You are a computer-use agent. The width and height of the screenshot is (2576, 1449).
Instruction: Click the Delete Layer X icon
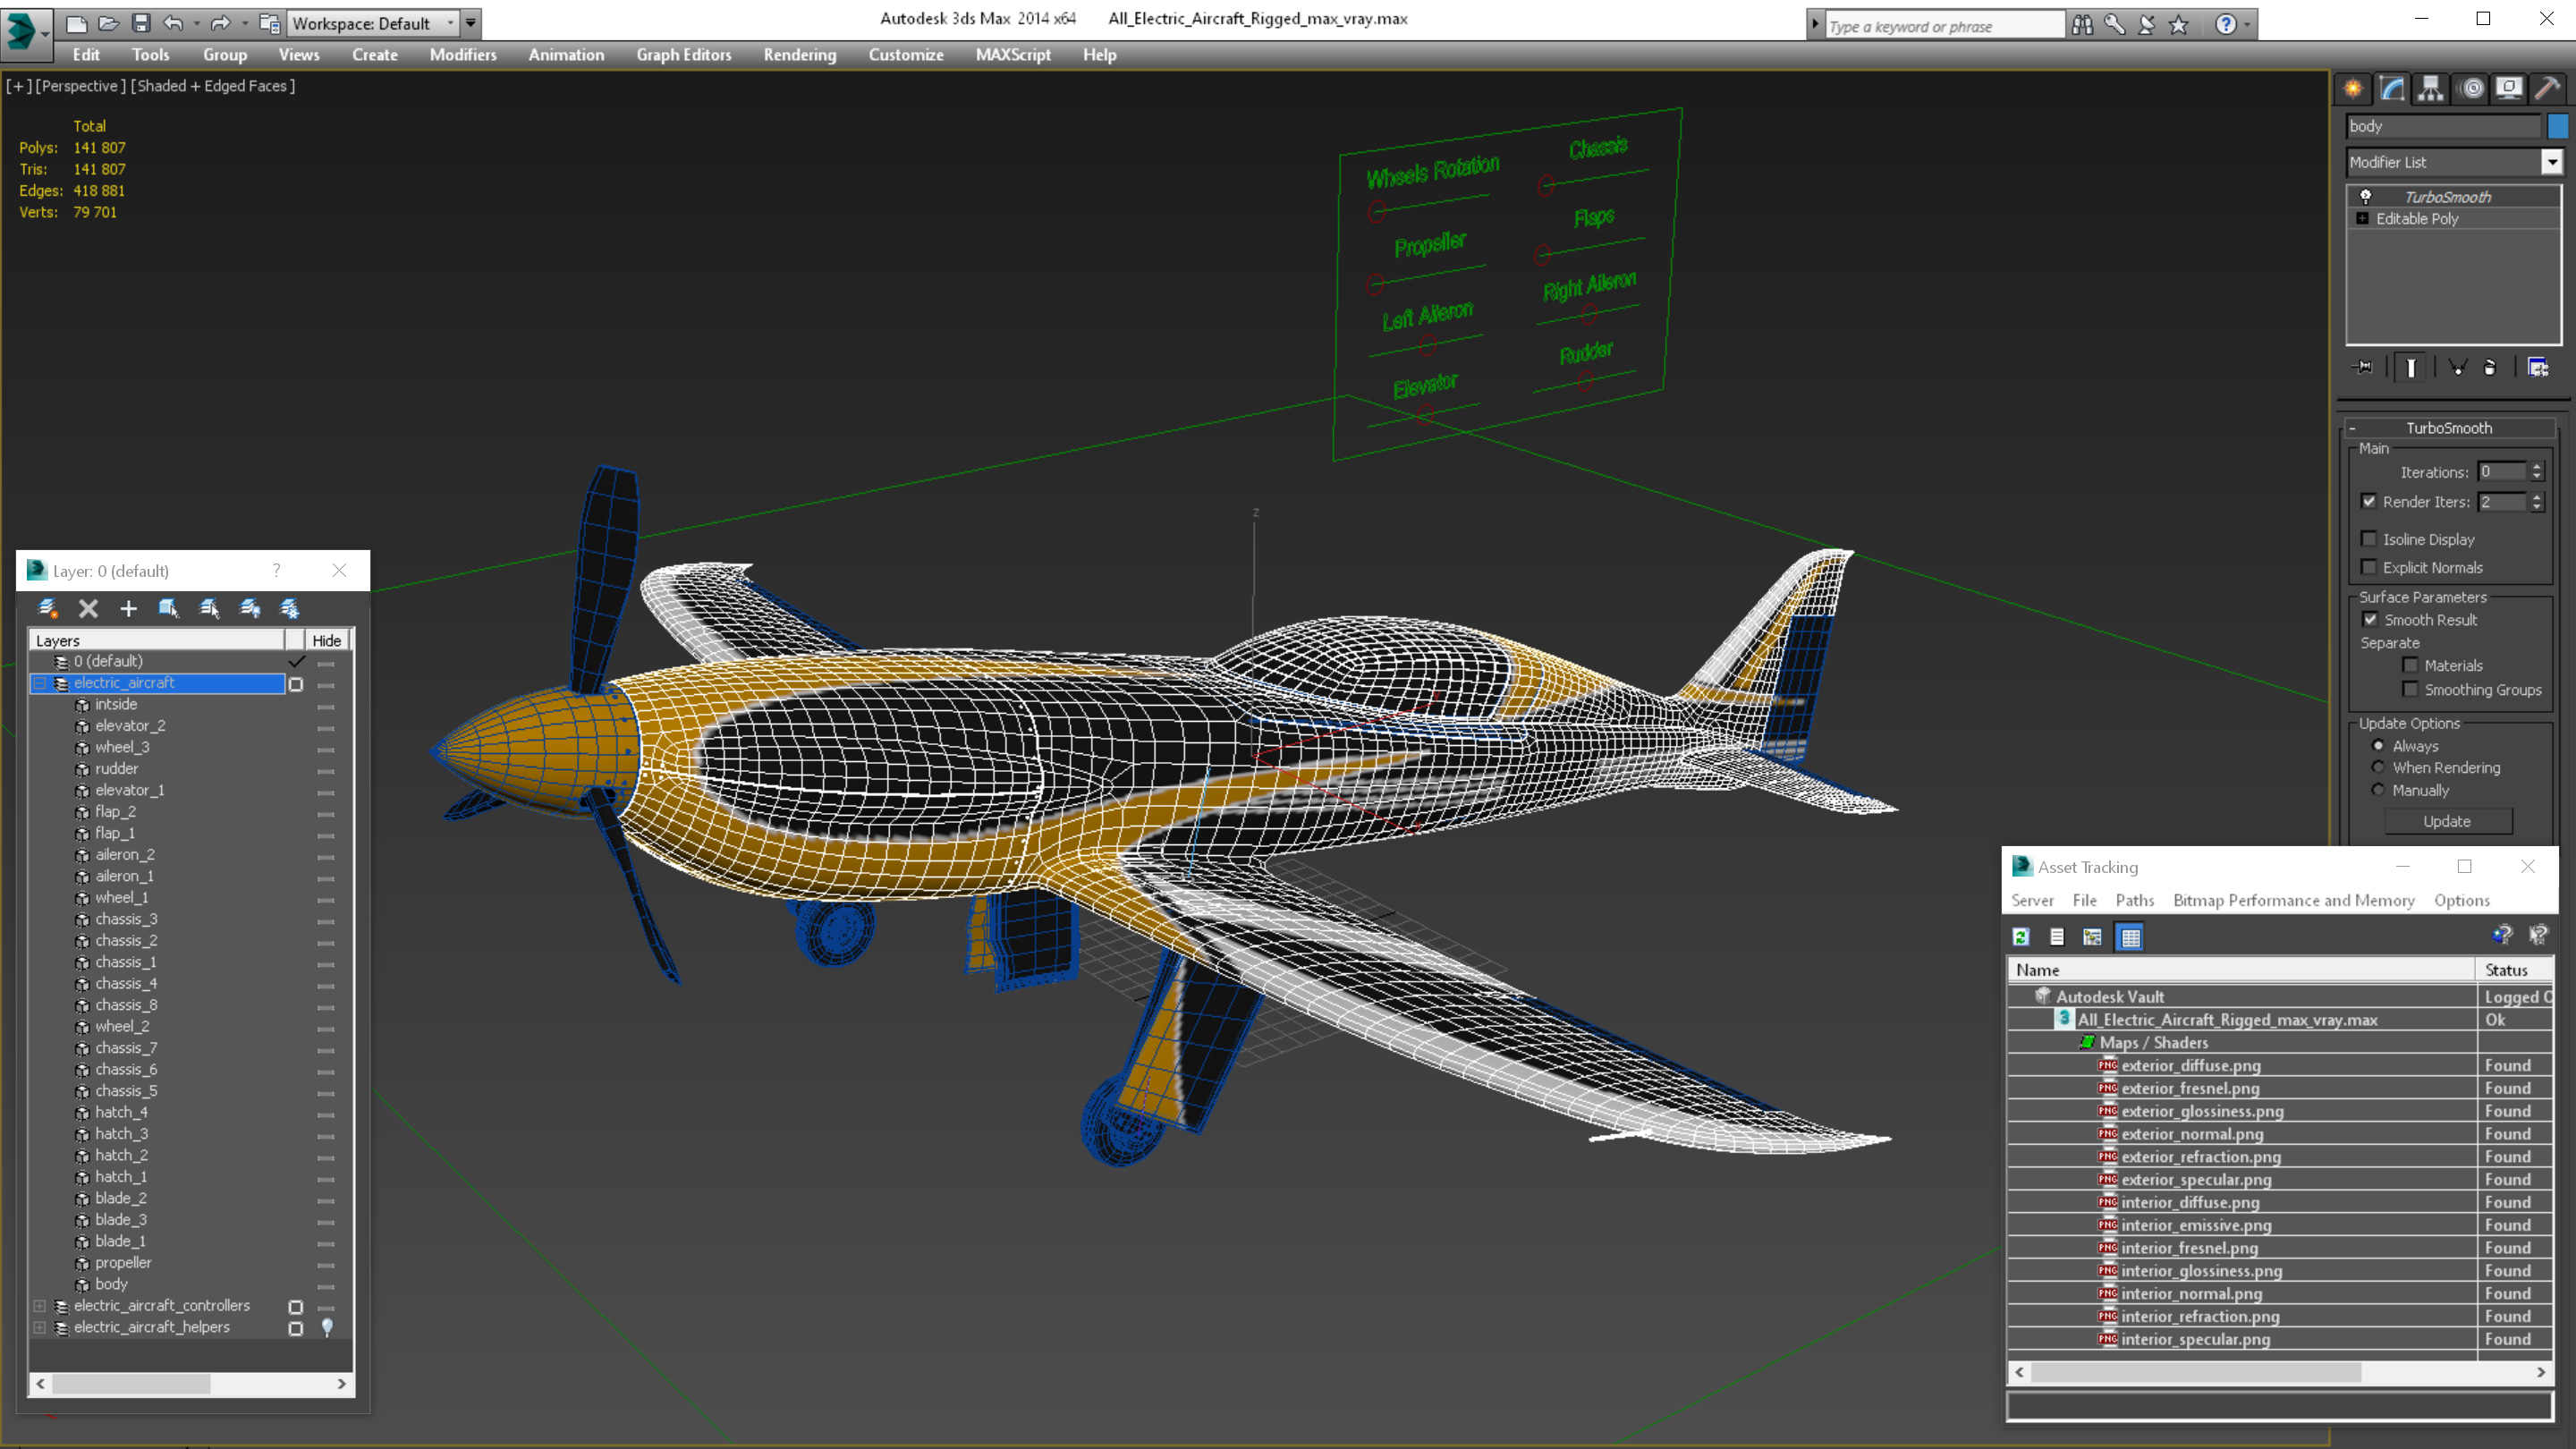[88, 608]
